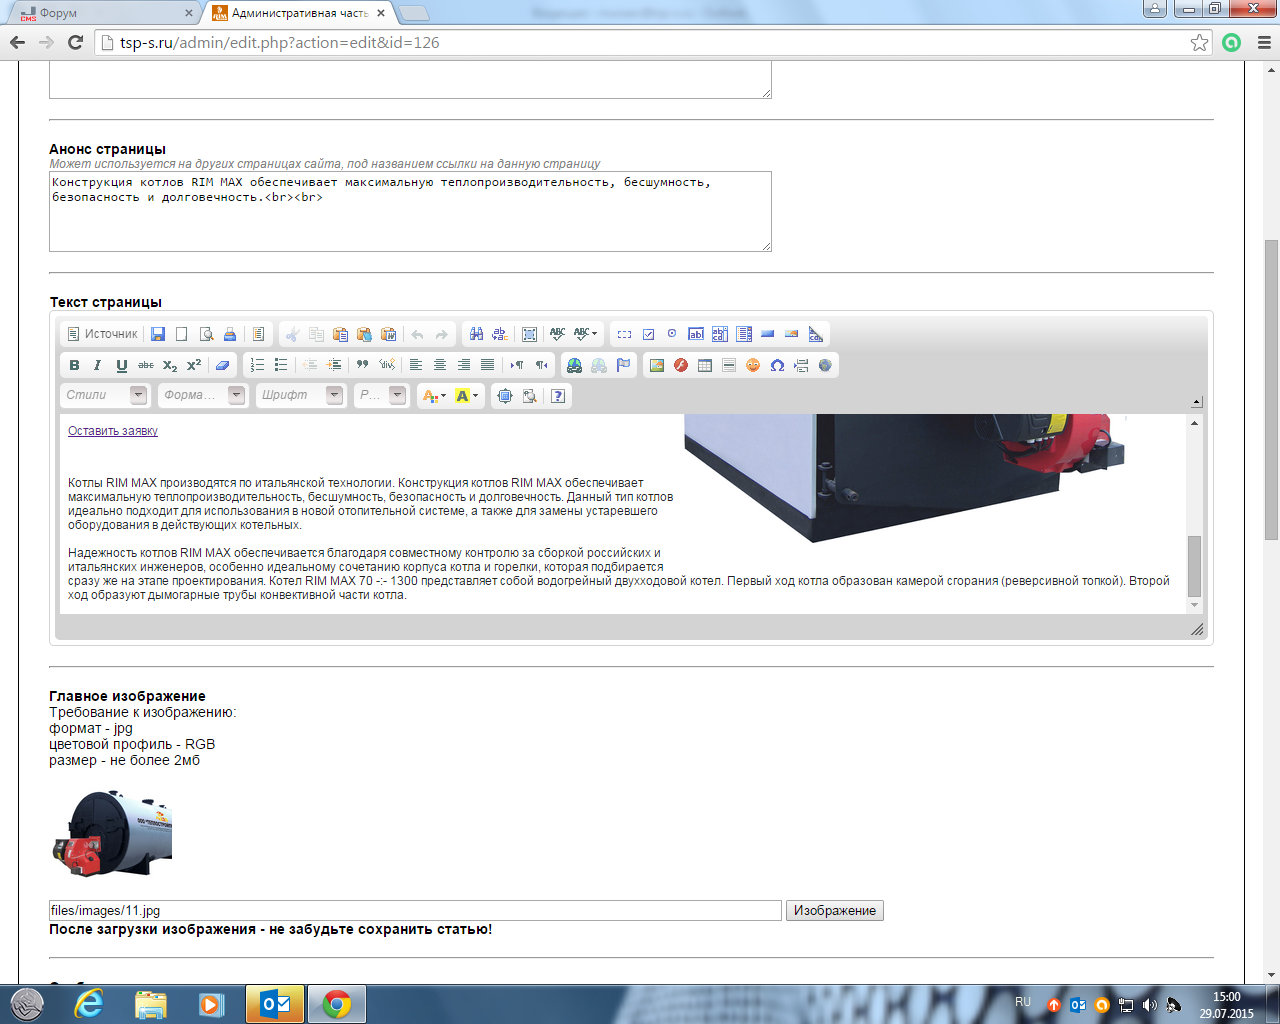The height and width of the screenshot is (1024, 1280).
Task: Open the Стили styles dropdown
Action: 105,395
